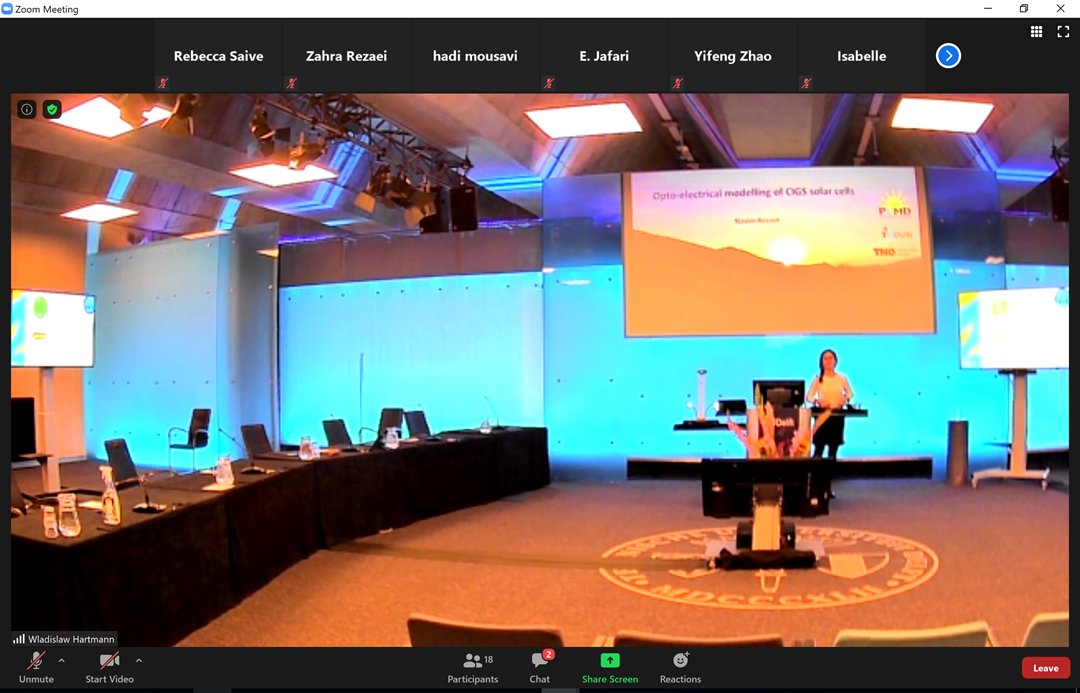Screen dimensions: 1080x693
Task: Switch to gallery view grid icon
Action: click(x=1036, y=32)
